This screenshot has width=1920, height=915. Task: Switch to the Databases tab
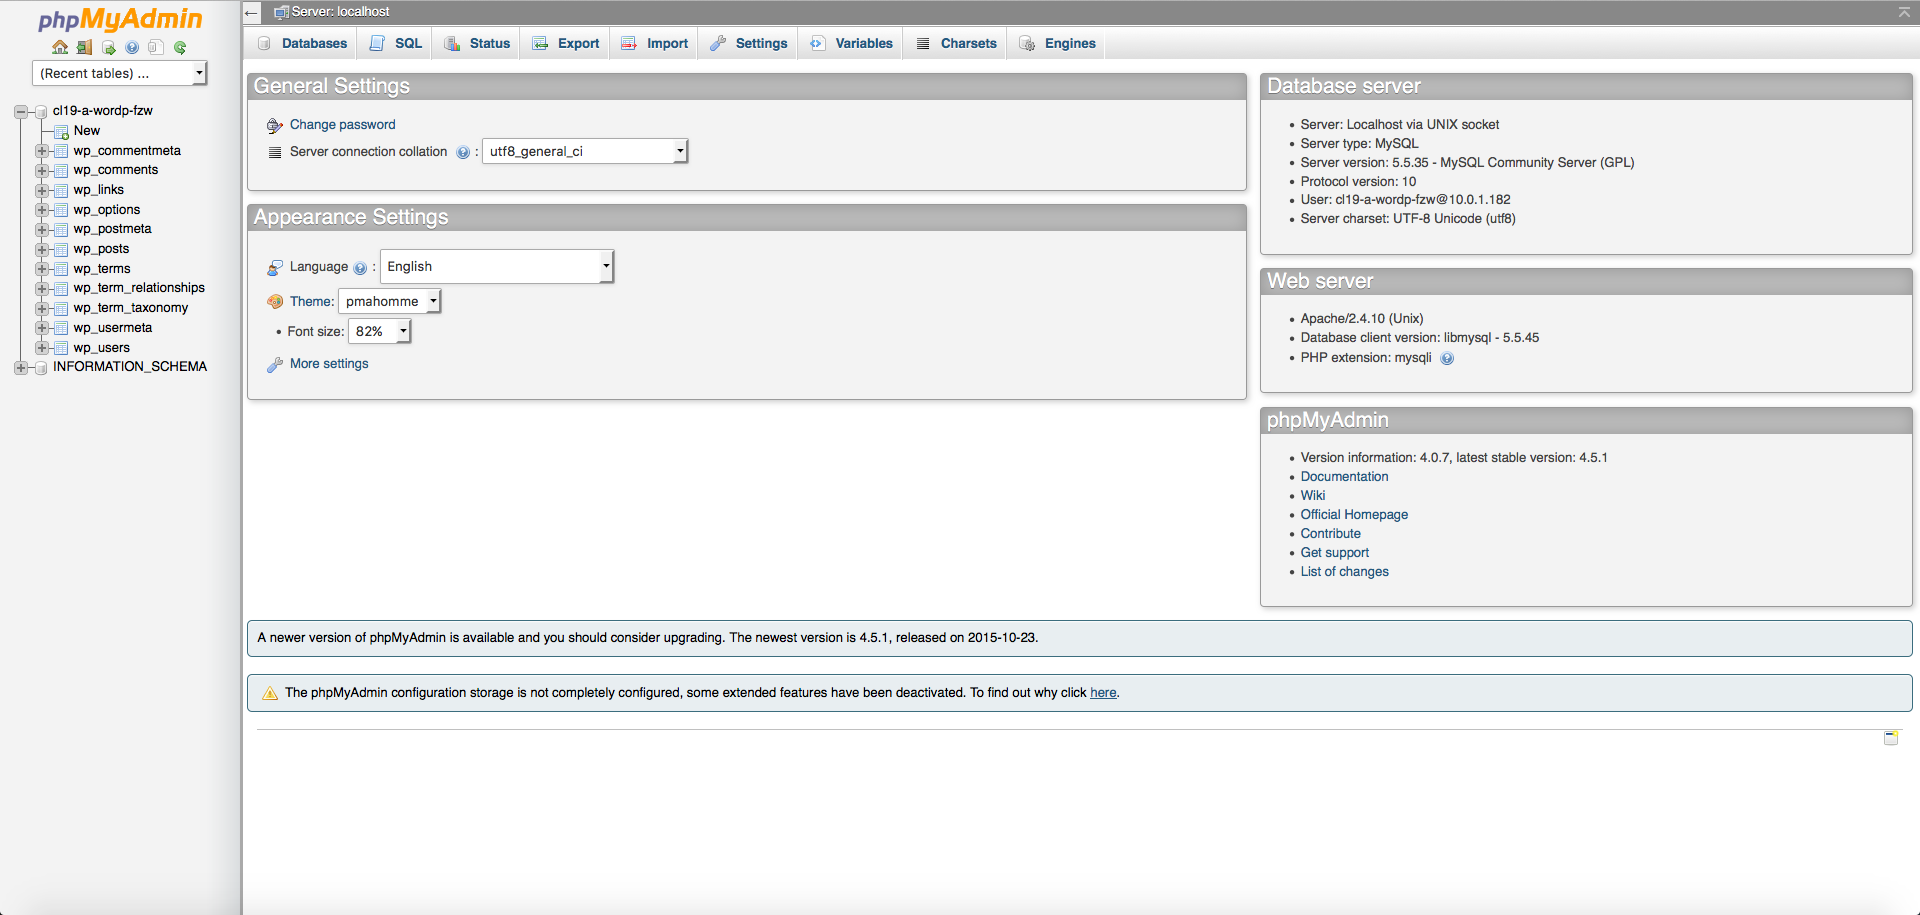point(302,43)
